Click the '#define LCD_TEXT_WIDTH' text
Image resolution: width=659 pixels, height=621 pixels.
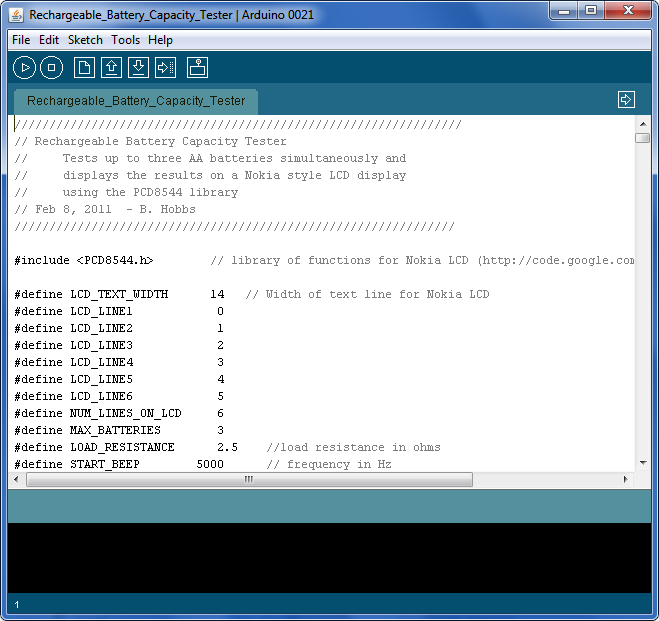coord(91,294)
